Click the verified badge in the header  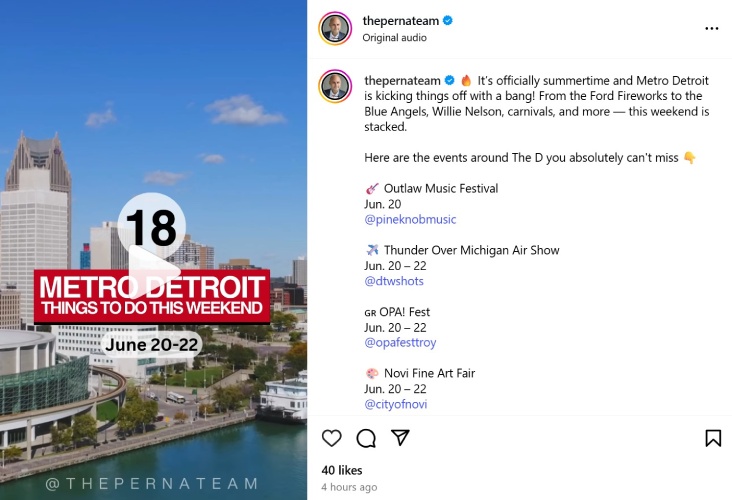point(447,21)
